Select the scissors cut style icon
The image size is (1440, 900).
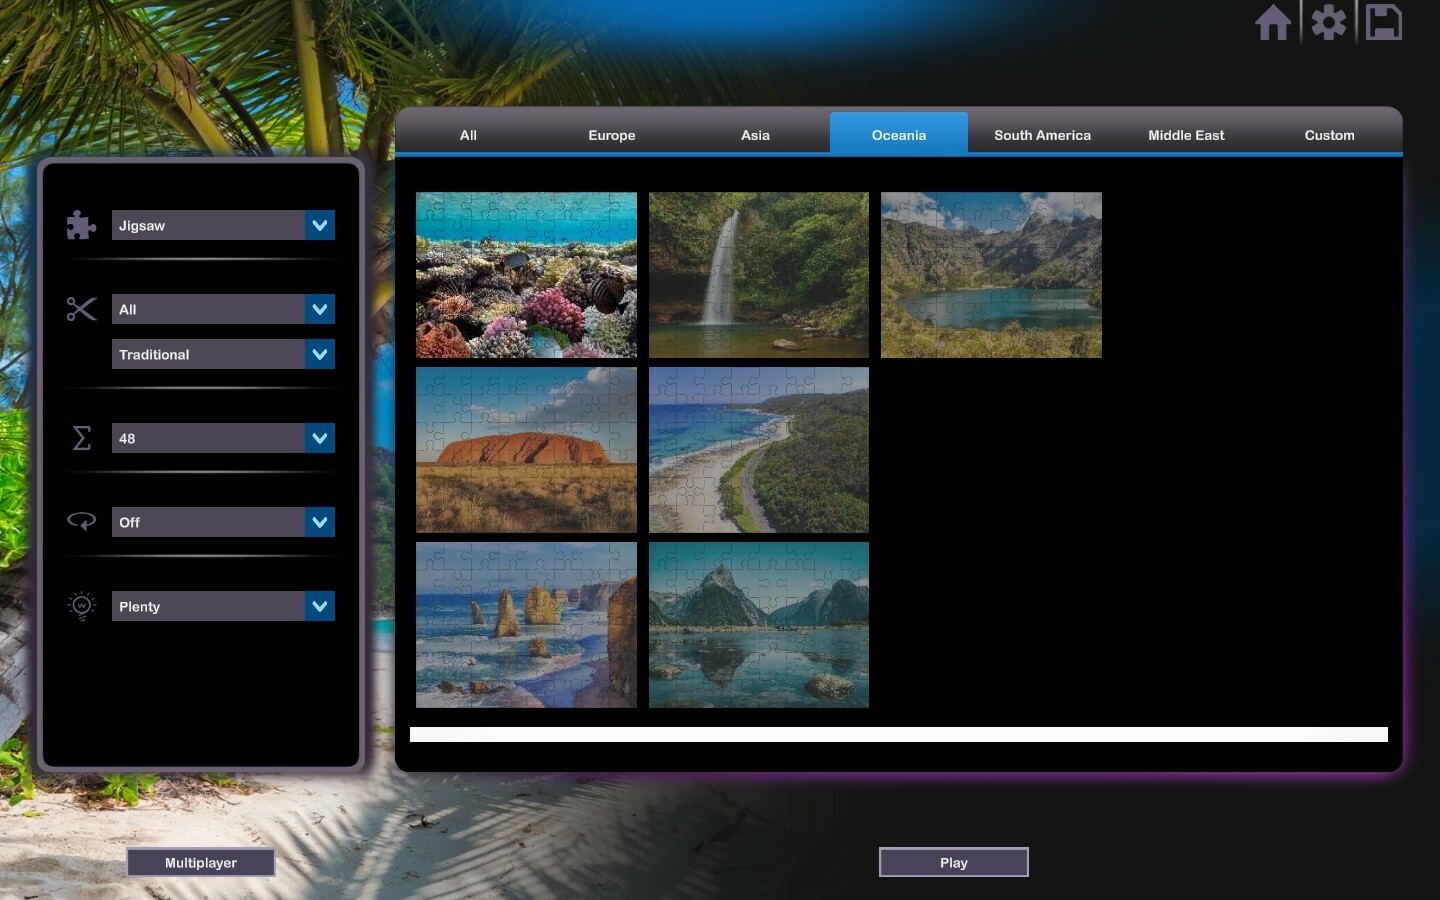pyautogui.click(x=81, y=310)
